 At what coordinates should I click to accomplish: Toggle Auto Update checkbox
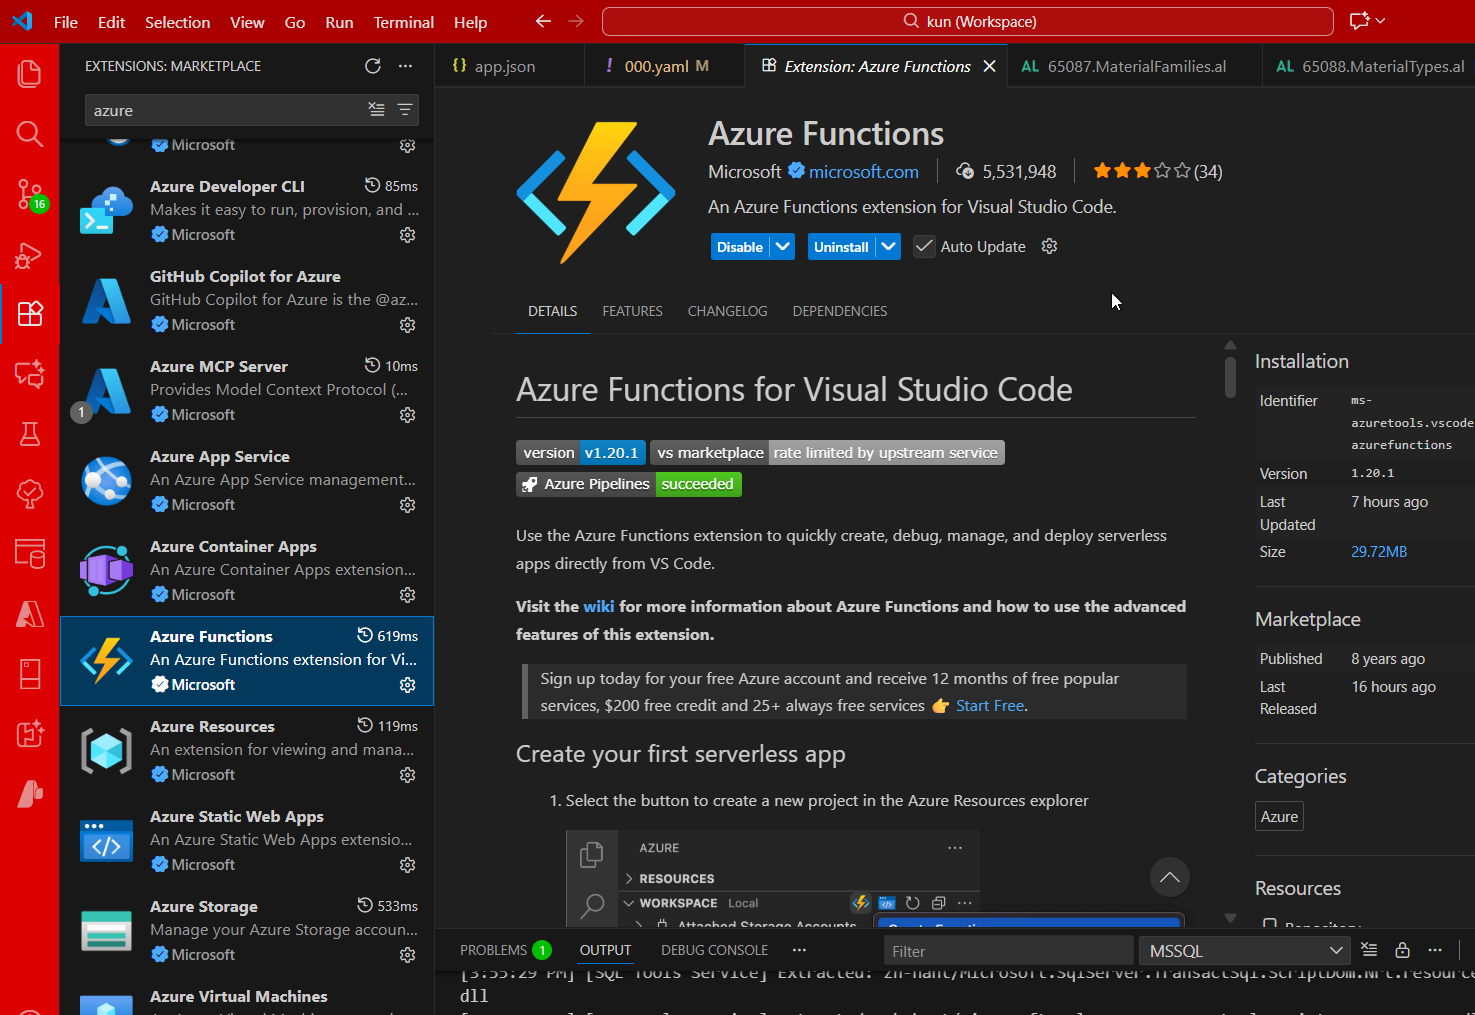pos(924,246)
